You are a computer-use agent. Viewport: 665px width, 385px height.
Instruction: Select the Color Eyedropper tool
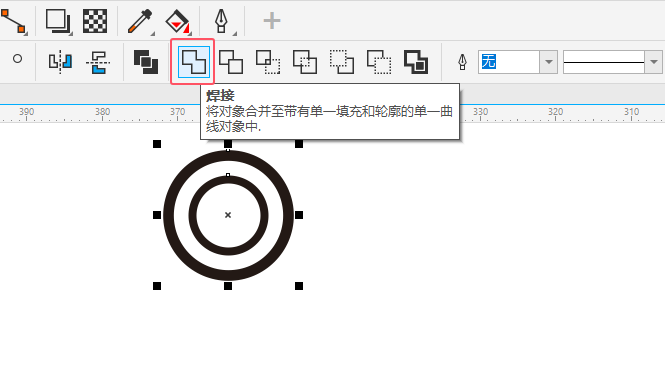point(140,21)
